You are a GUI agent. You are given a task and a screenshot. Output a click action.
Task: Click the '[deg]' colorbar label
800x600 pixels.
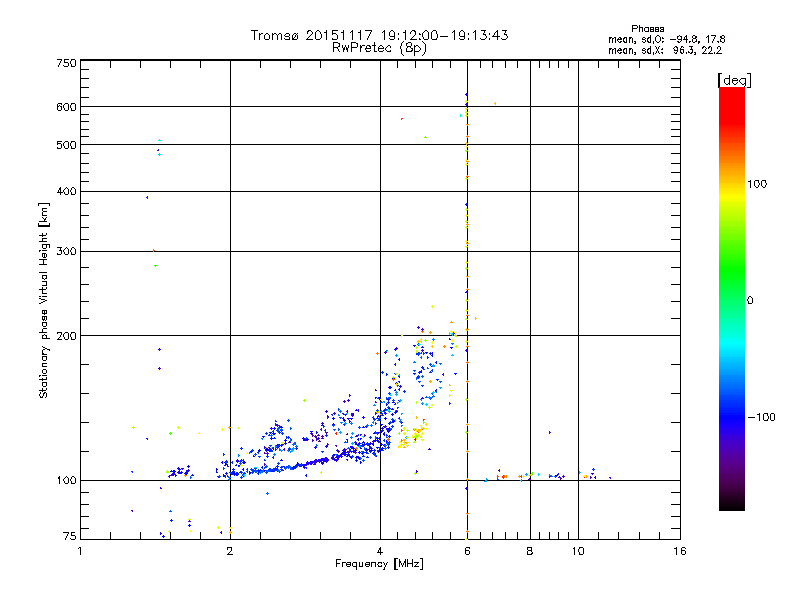[734, 80]
